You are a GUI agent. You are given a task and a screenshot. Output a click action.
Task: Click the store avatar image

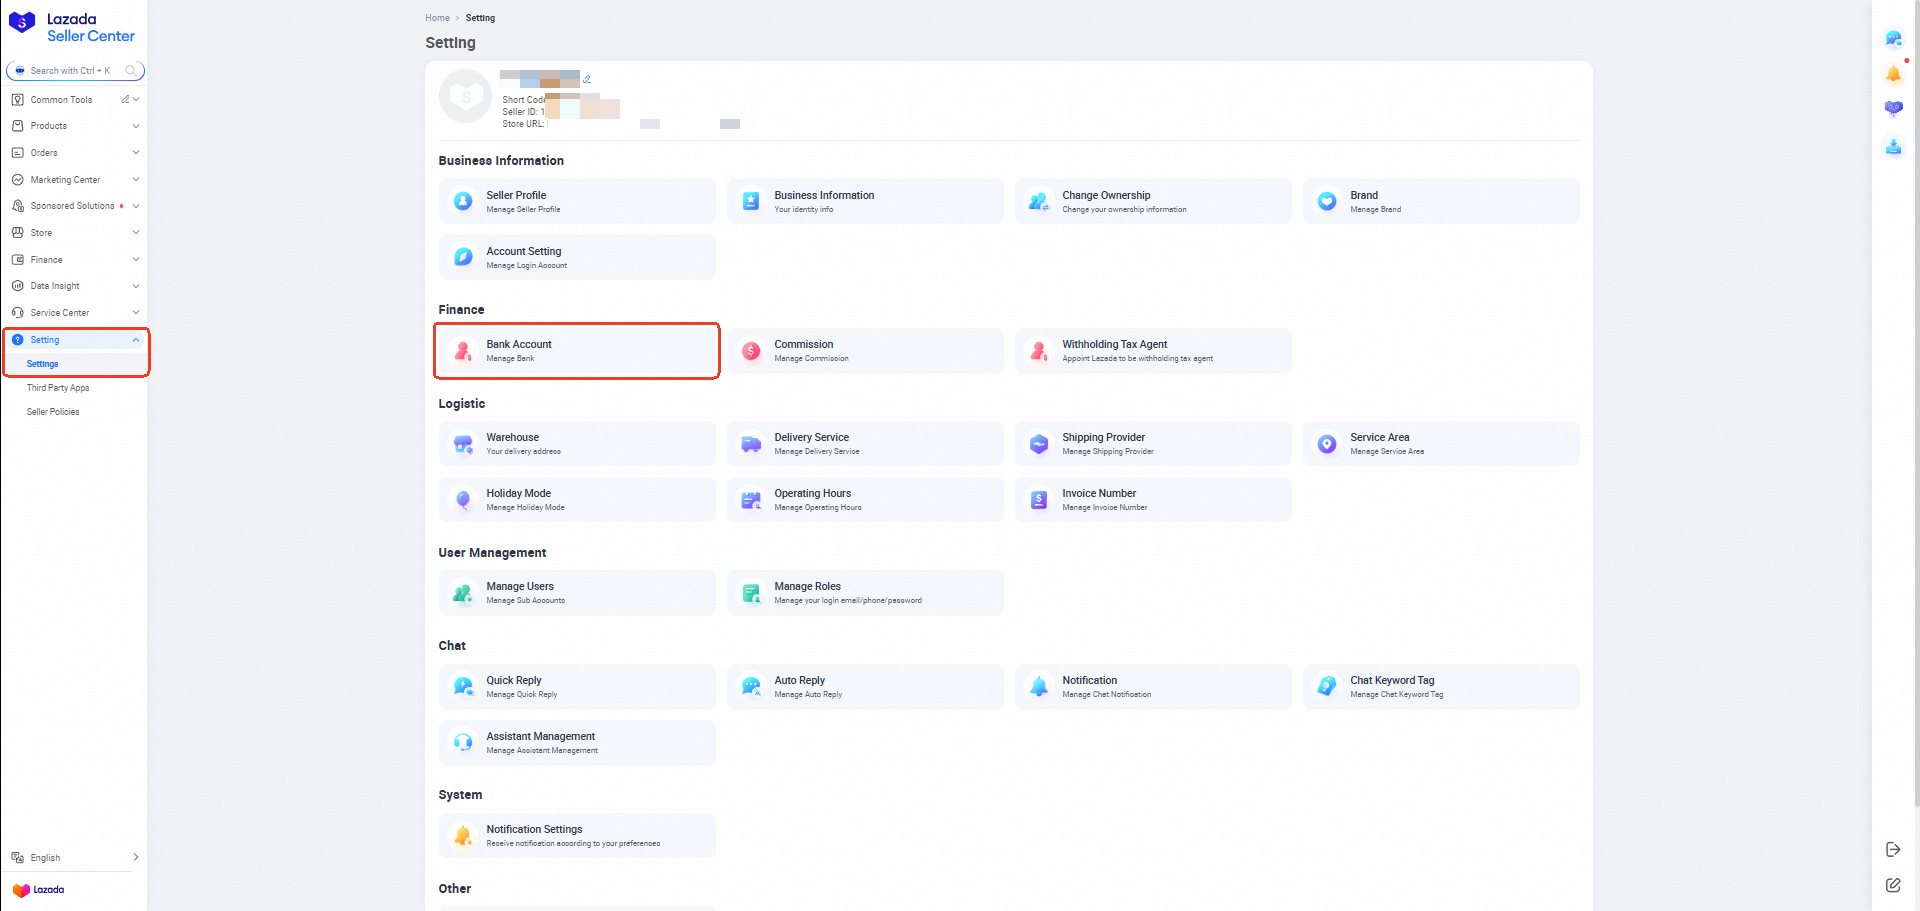click(x=465, y=97)
